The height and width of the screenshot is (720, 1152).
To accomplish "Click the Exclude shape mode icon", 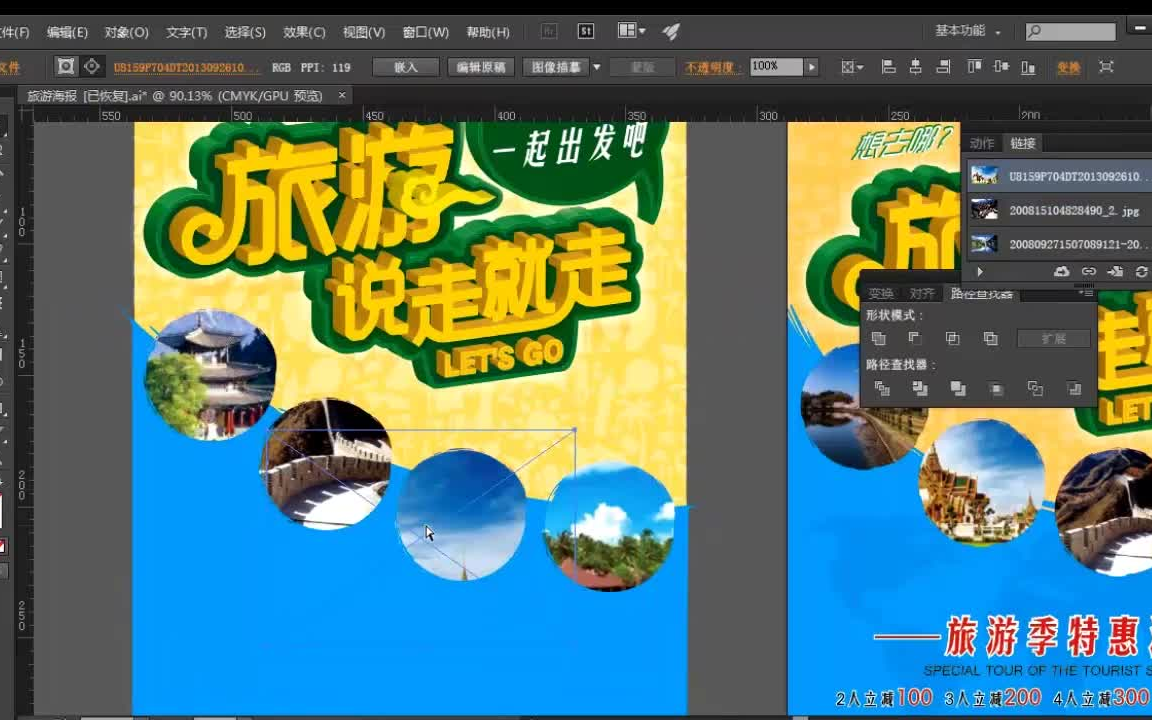I will point(991,338).
